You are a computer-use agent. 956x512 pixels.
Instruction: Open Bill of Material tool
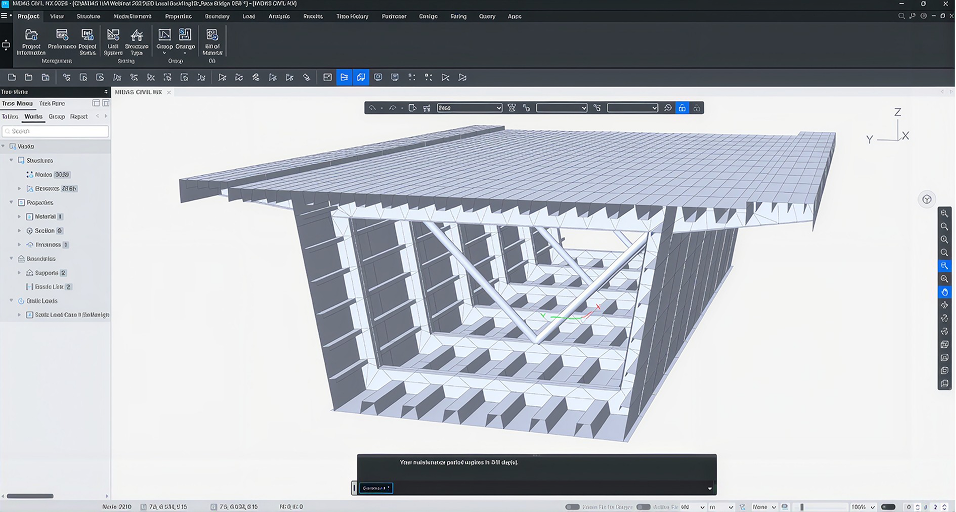pos(212,41)
